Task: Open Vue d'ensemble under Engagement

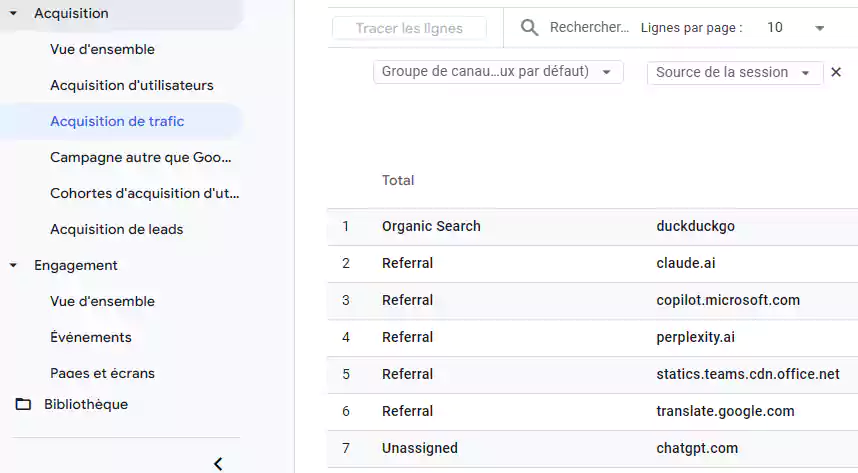Action: [102, 302]
